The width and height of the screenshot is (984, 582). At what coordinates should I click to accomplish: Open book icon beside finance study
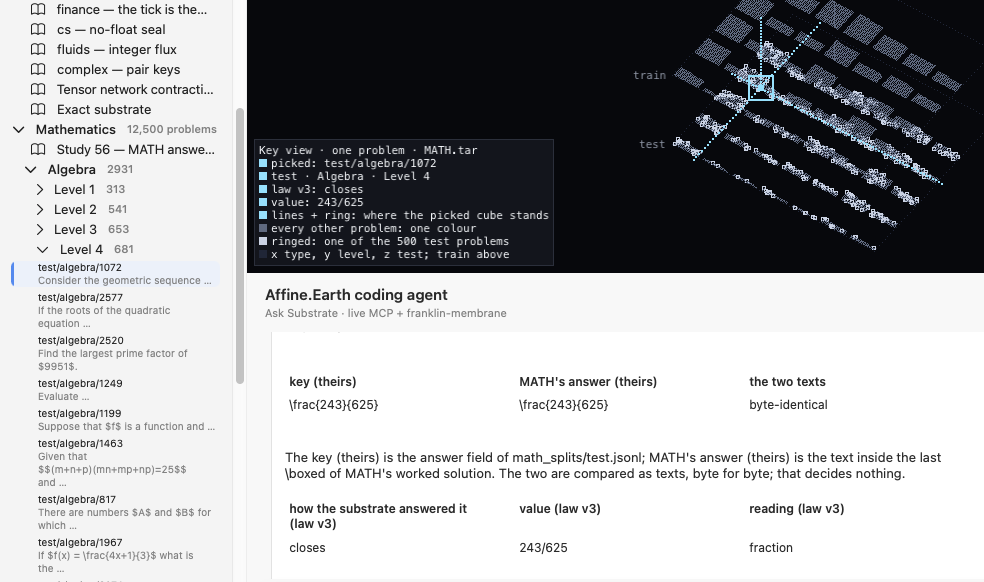(38, 9)
